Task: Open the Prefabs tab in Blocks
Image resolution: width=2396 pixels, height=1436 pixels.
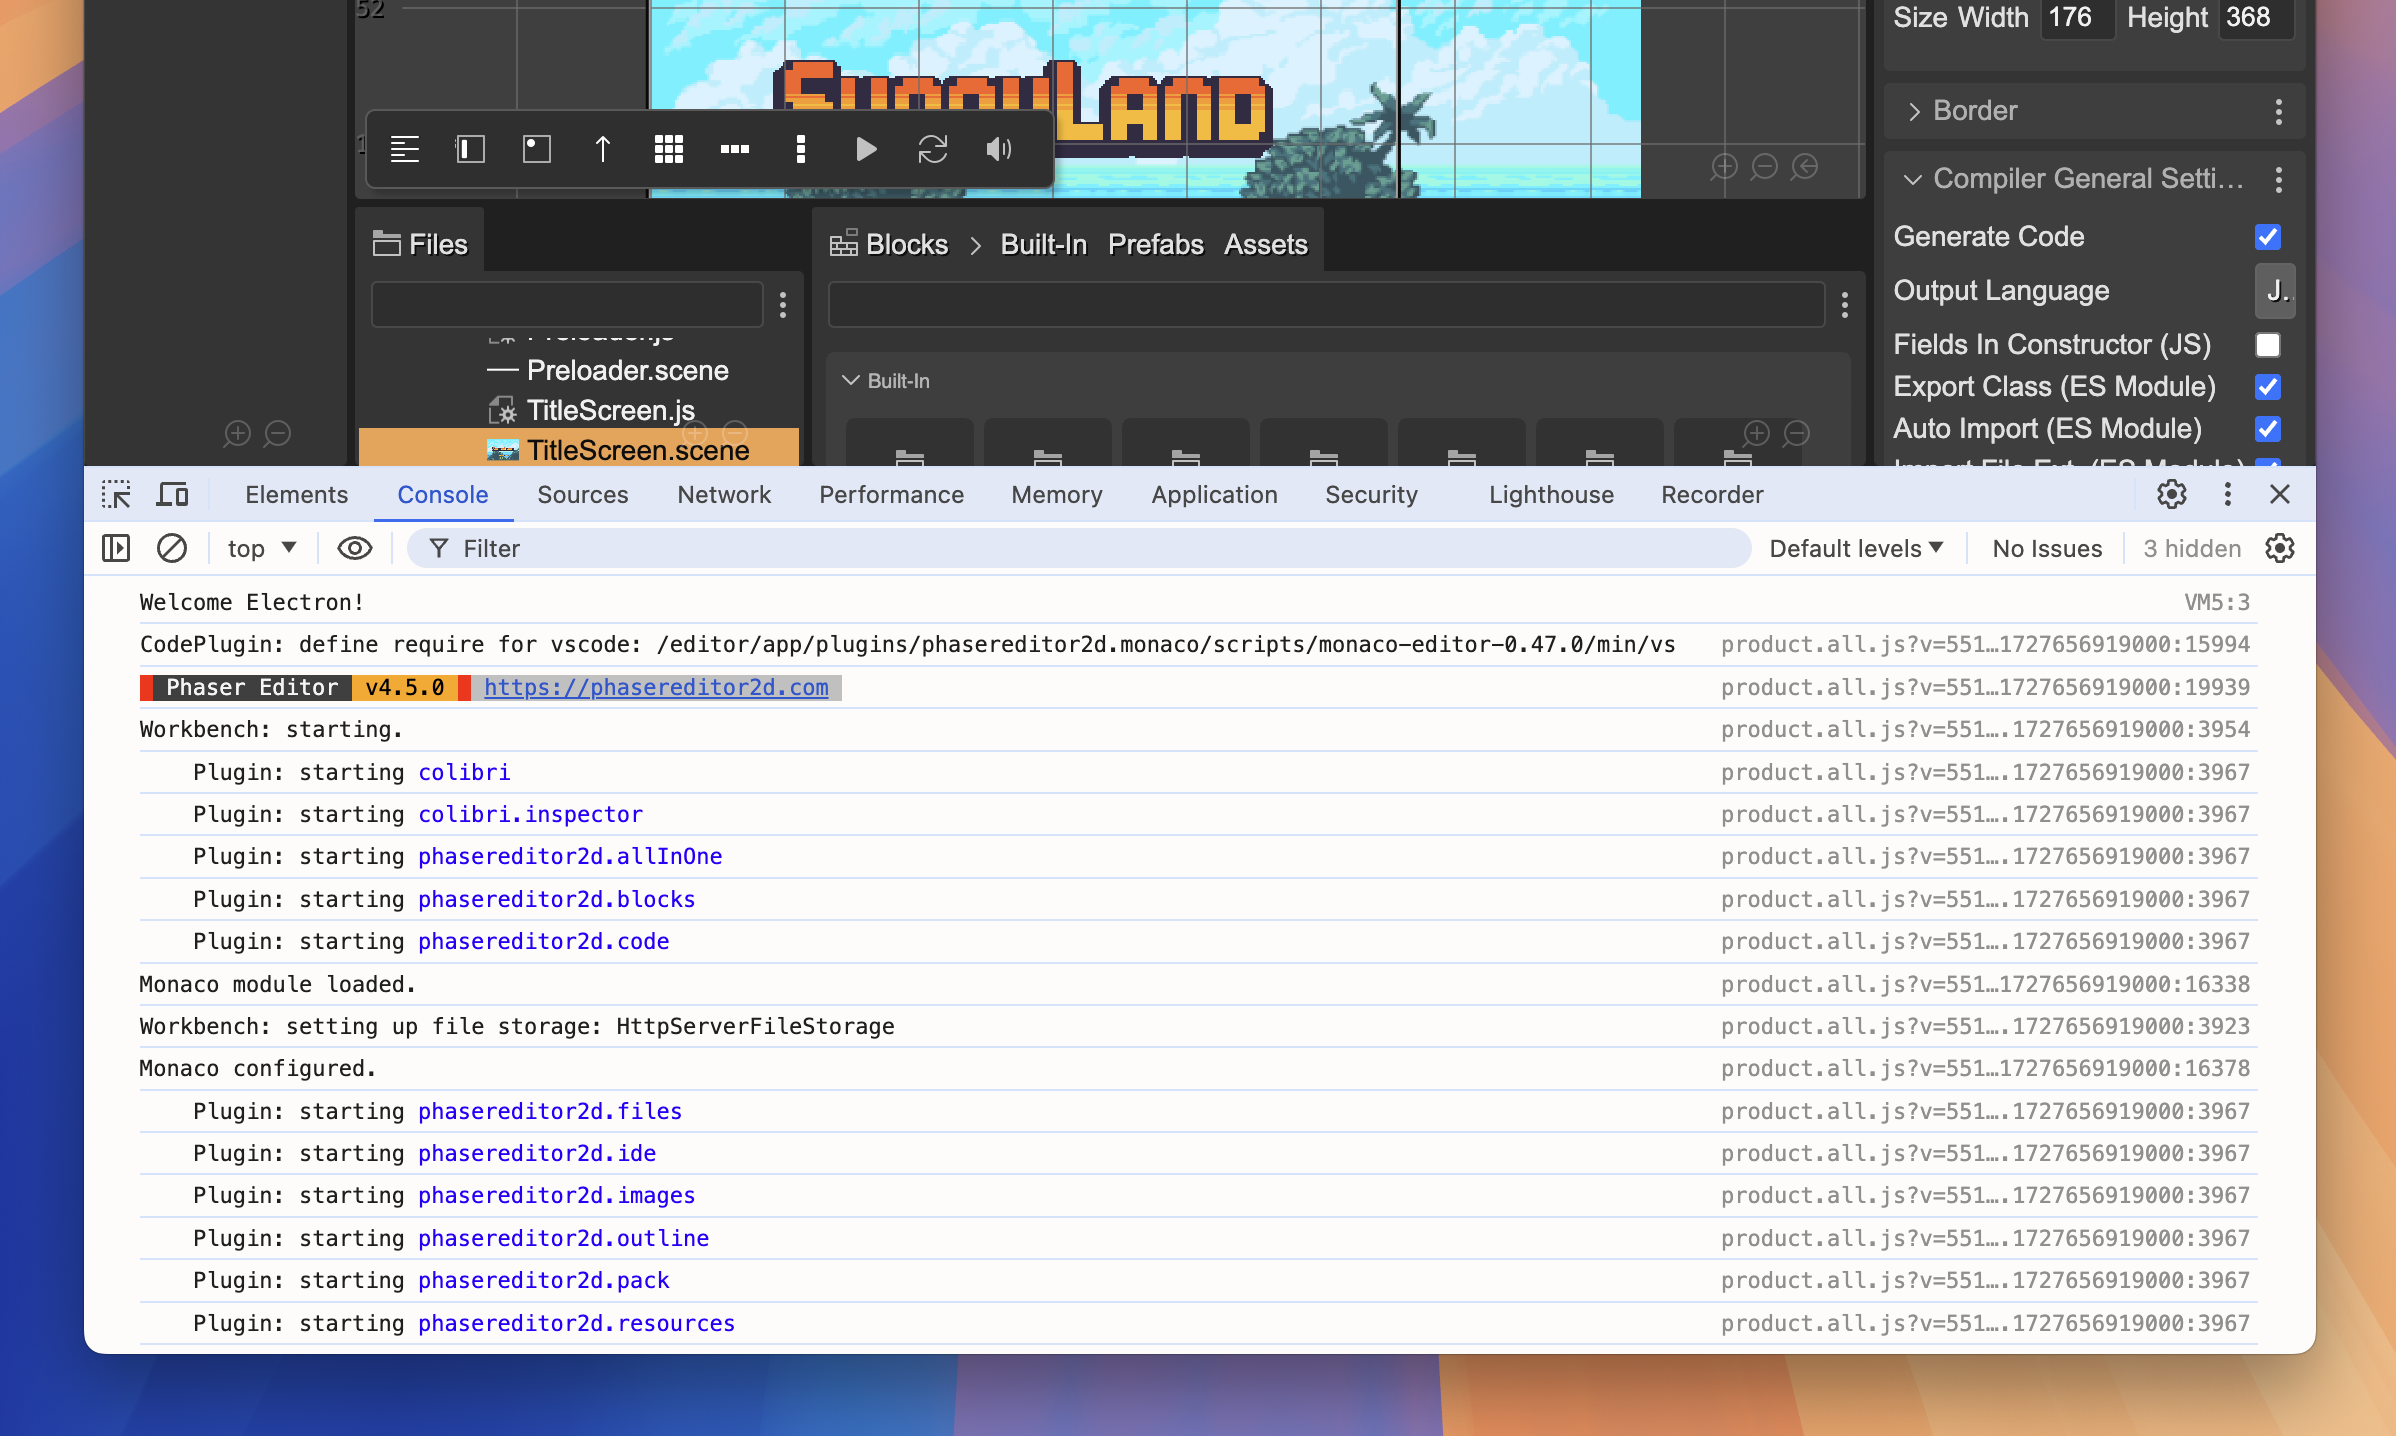Action: coord(1155,243)
